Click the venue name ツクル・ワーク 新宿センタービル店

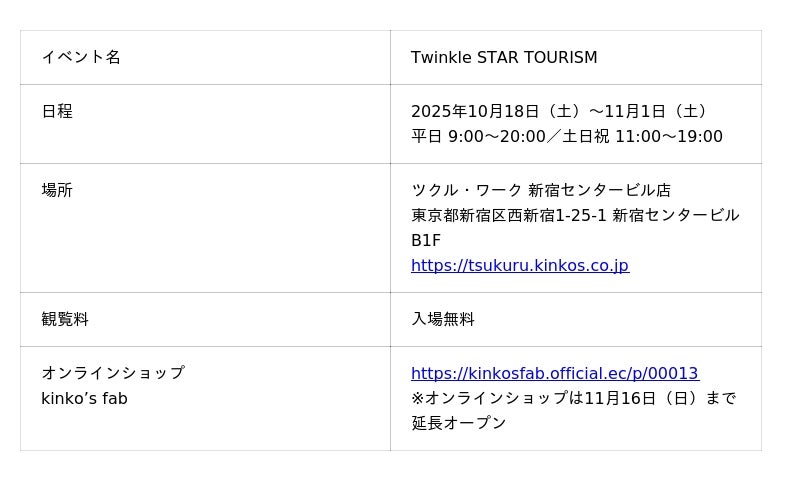[x=541, y=191]
